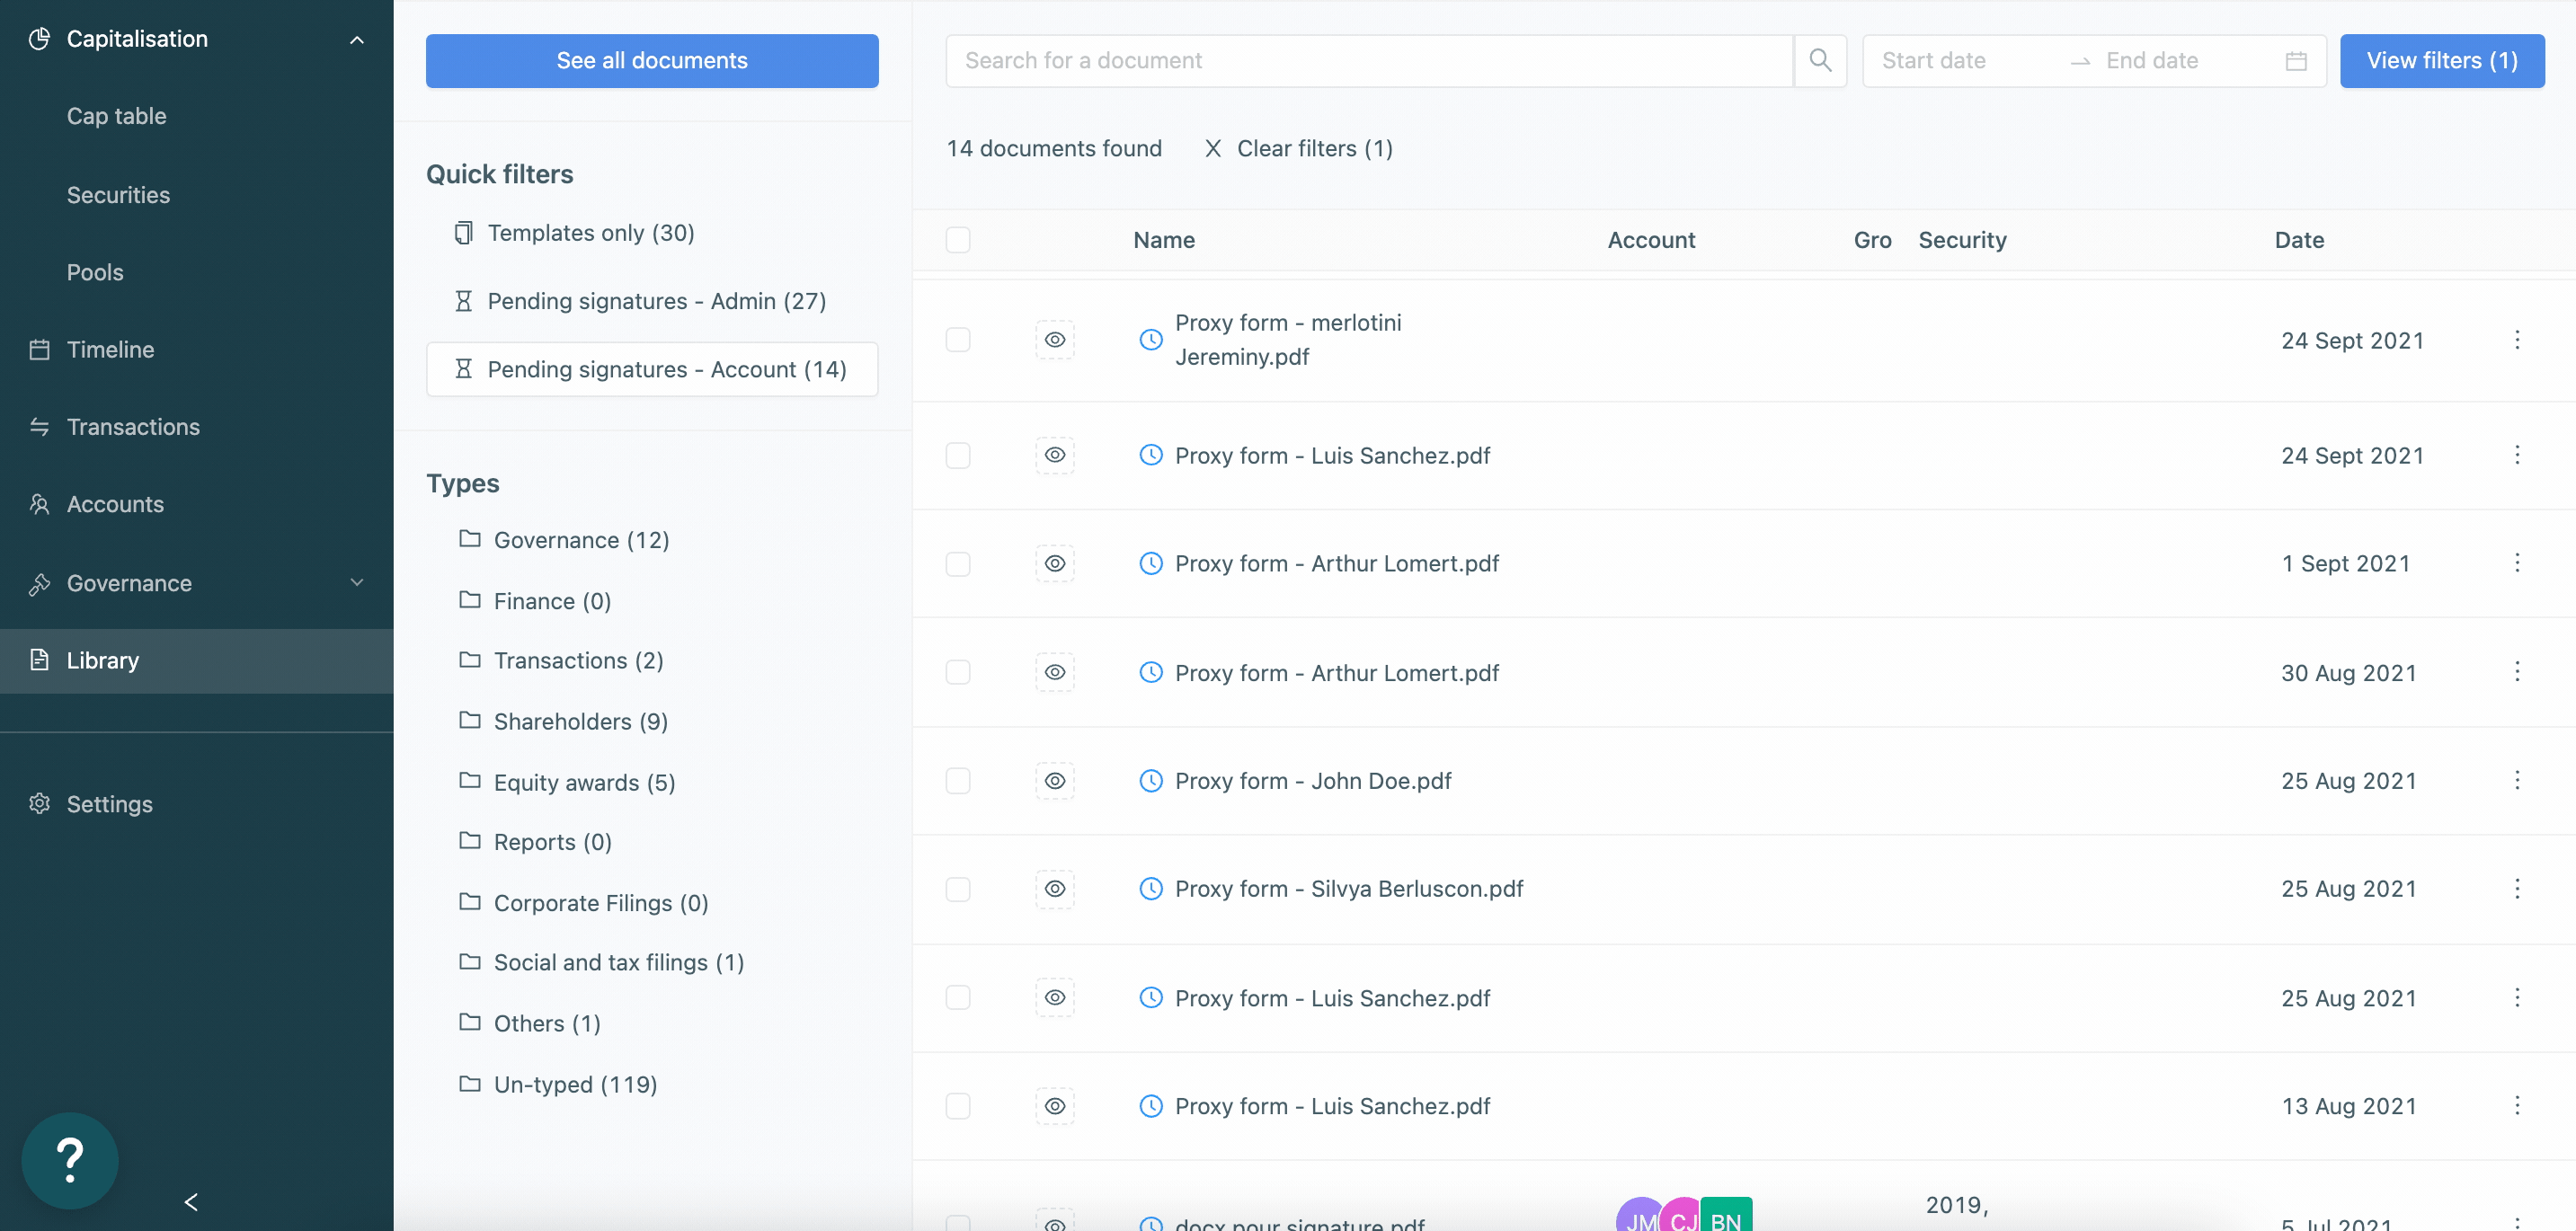Click the search magnifier icon
The image size is (2576, 1231).
click(x=1820, y=61)
